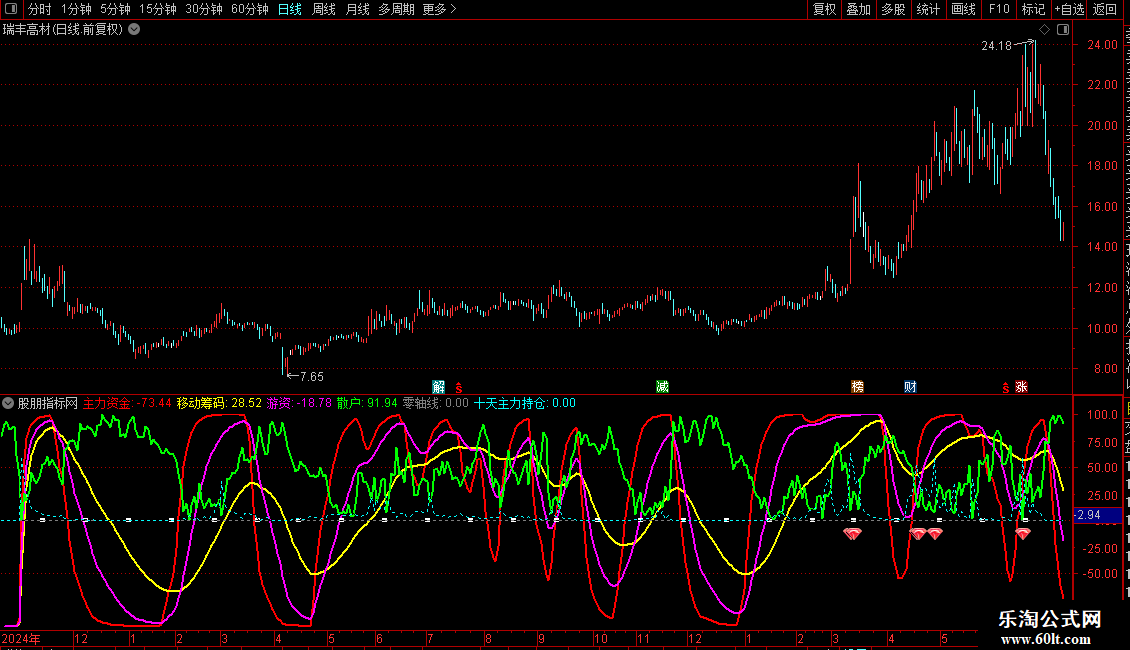Screen dimensions: 1130x650
Task: Click the red S marker near 解
Action: point(459,388)
